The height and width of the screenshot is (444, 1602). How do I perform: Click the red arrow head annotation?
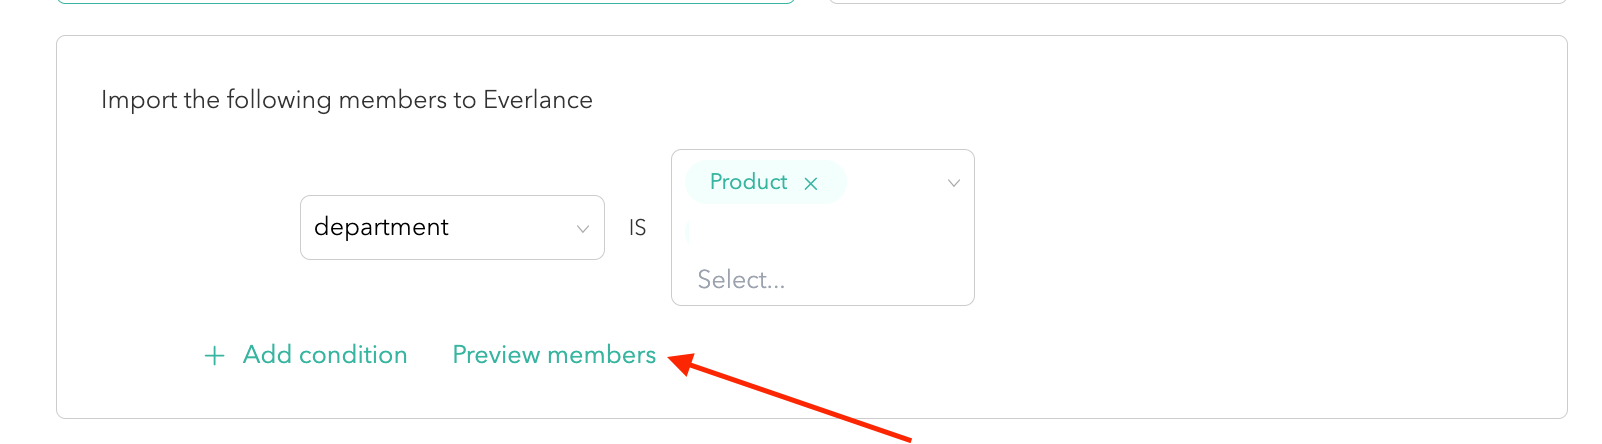(681, 362)
